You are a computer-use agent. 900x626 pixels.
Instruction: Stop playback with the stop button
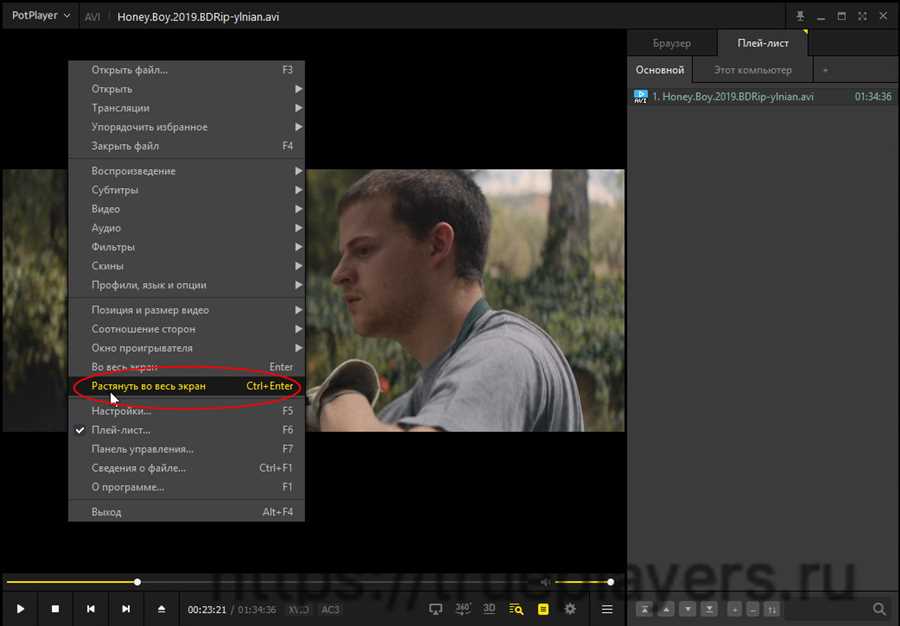click(55, 609)
